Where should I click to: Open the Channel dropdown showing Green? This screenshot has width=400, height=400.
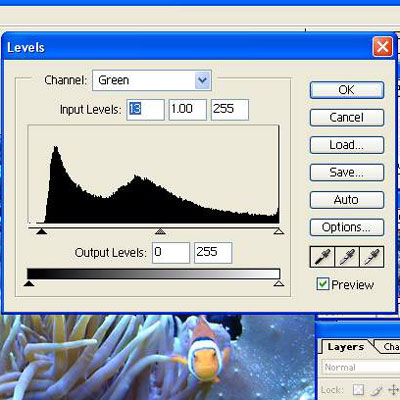(152, 80)
